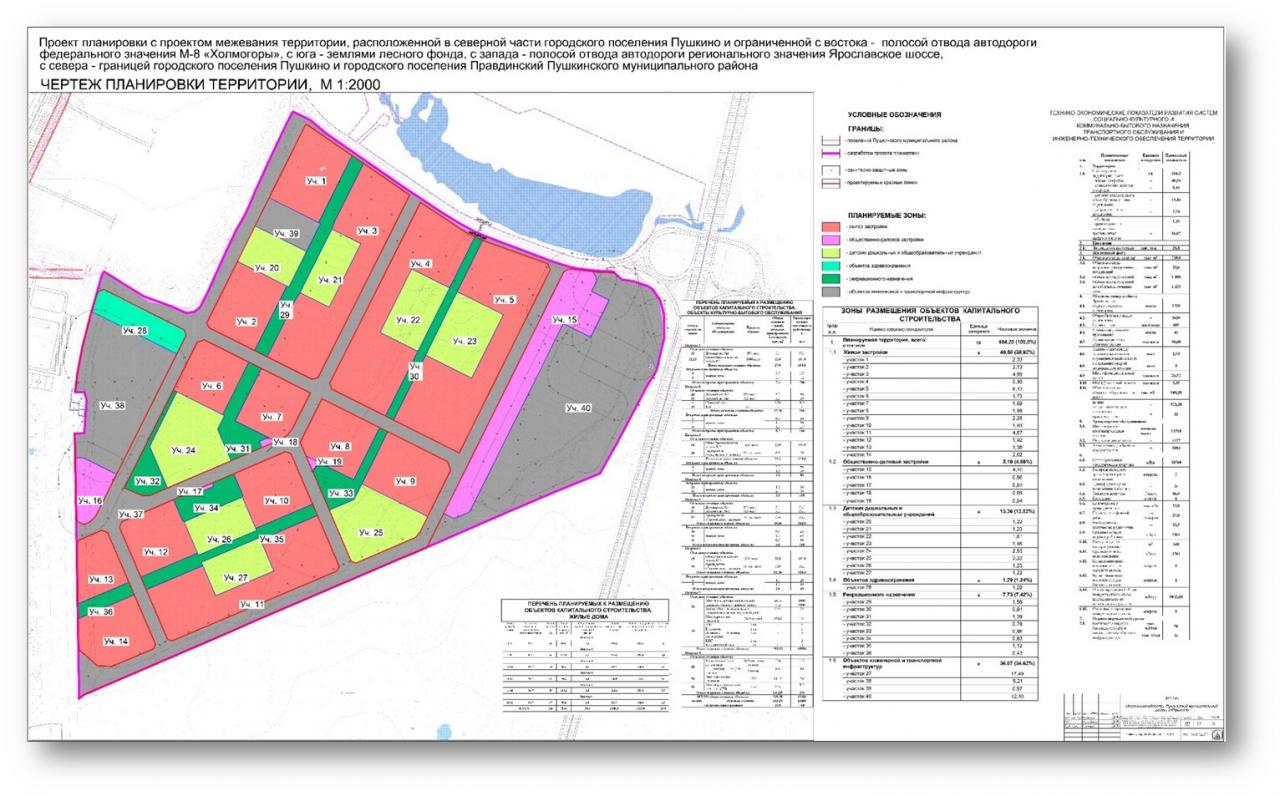Click the "Уч. 2" plot label

(247, 321)
